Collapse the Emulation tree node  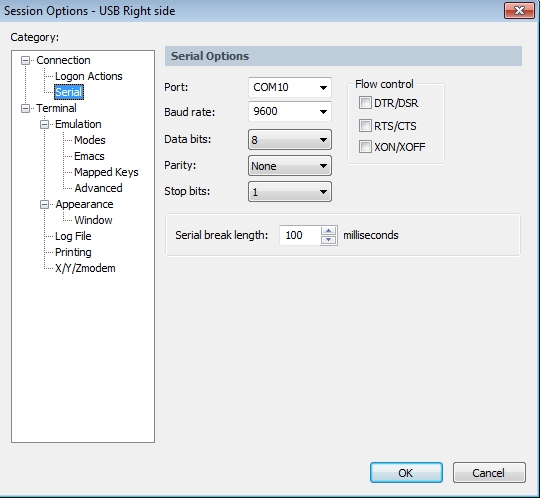[x=44, y=124]
